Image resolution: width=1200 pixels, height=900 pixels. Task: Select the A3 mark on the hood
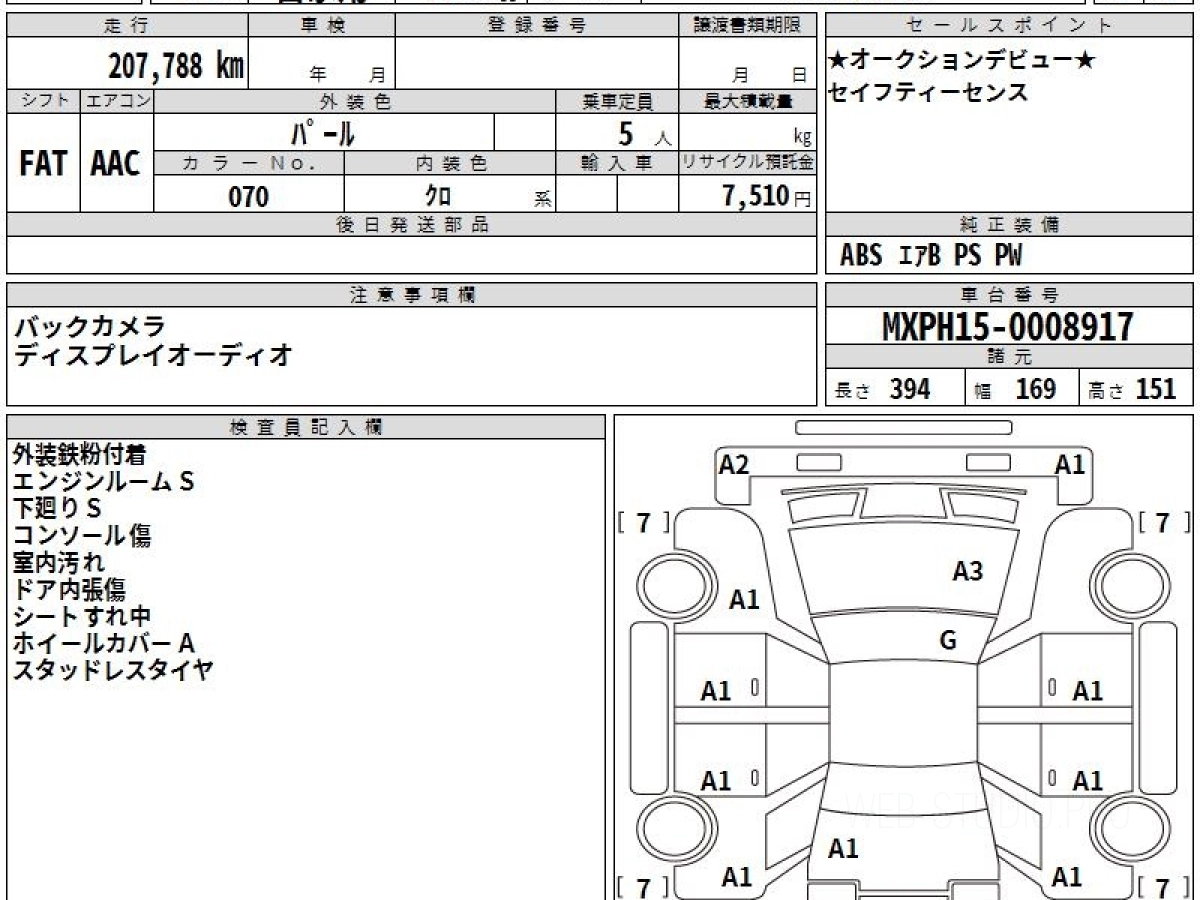967,572
